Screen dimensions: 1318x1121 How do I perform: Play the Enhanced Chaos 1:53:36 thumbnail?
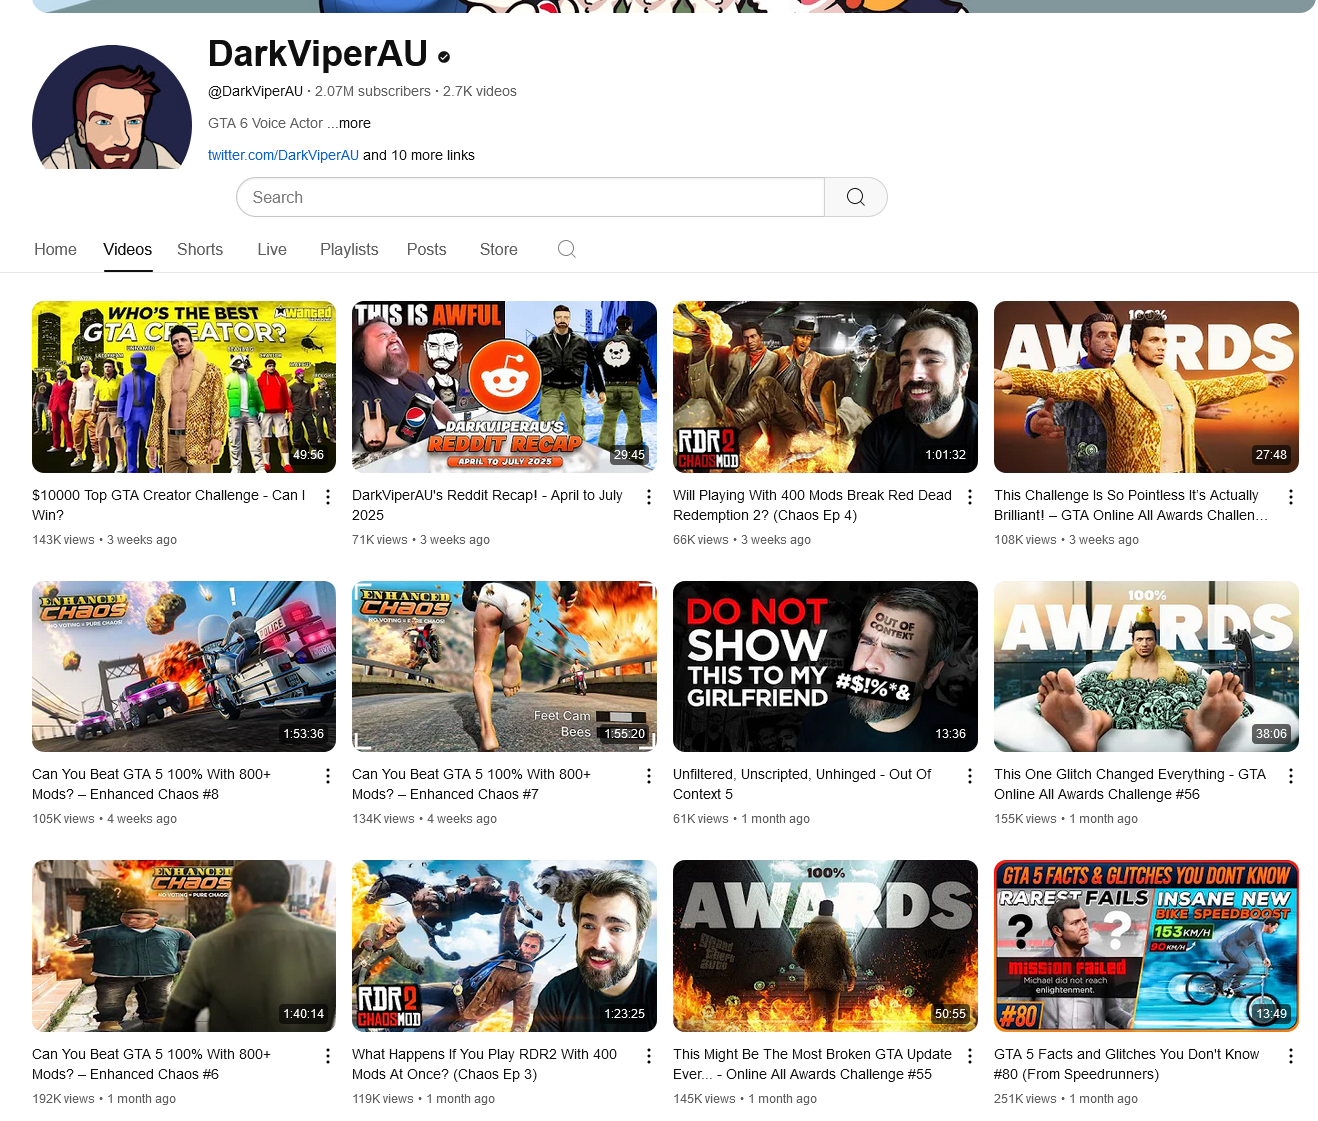[x=184, y=666]
